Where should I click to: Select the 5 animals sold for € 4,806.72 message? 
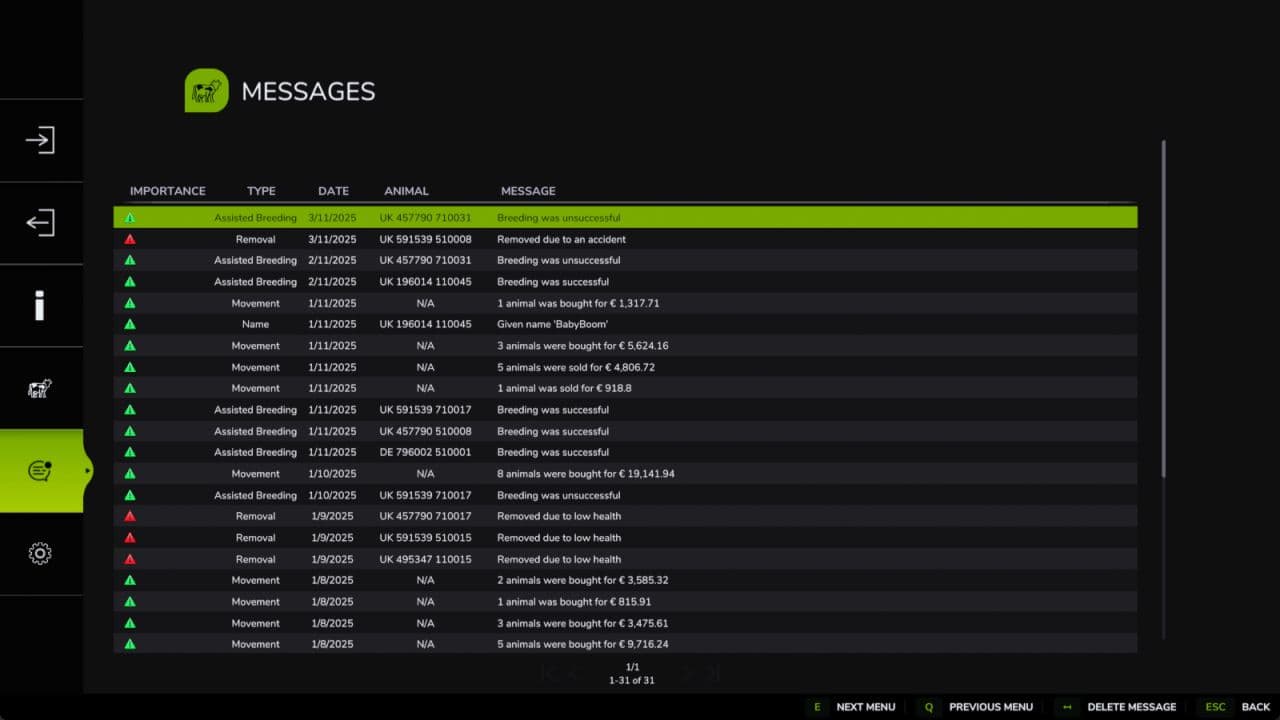coord(575,368)
